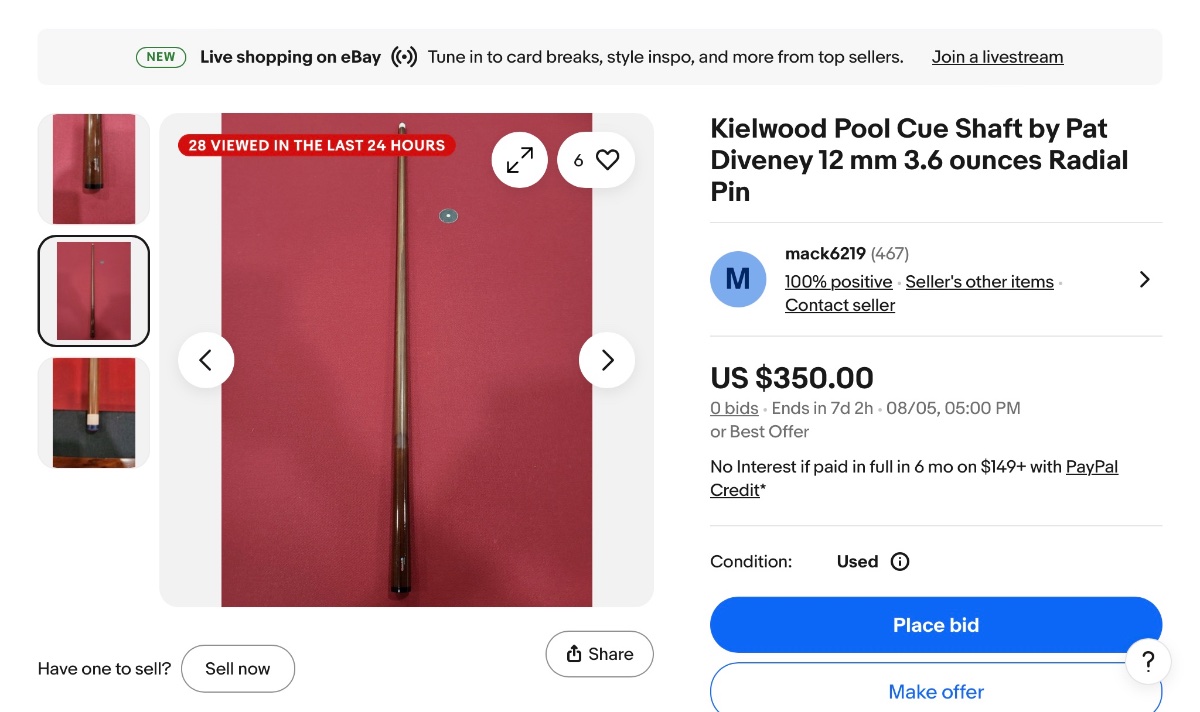
Task: Expand the product image to full view
Action: [x=520, y=160]
